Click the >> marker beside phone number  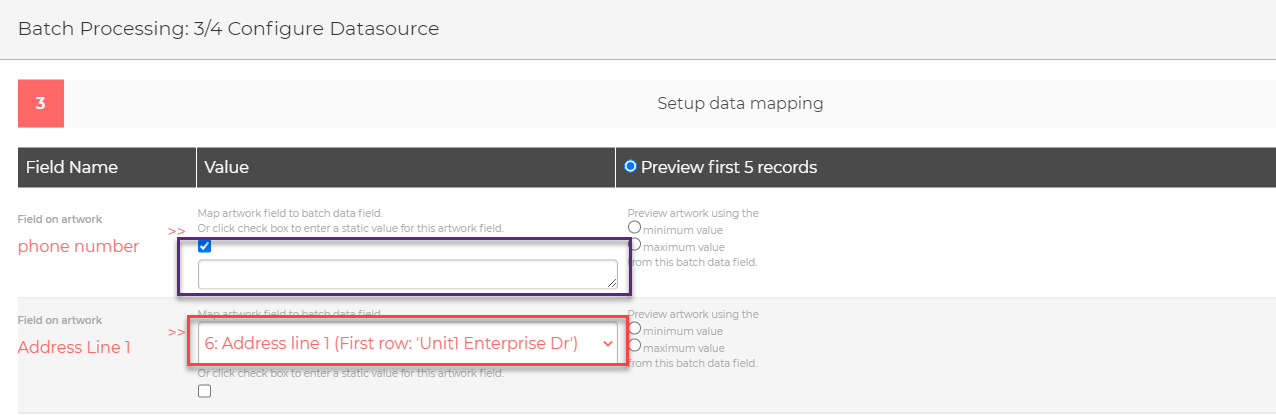176,231
